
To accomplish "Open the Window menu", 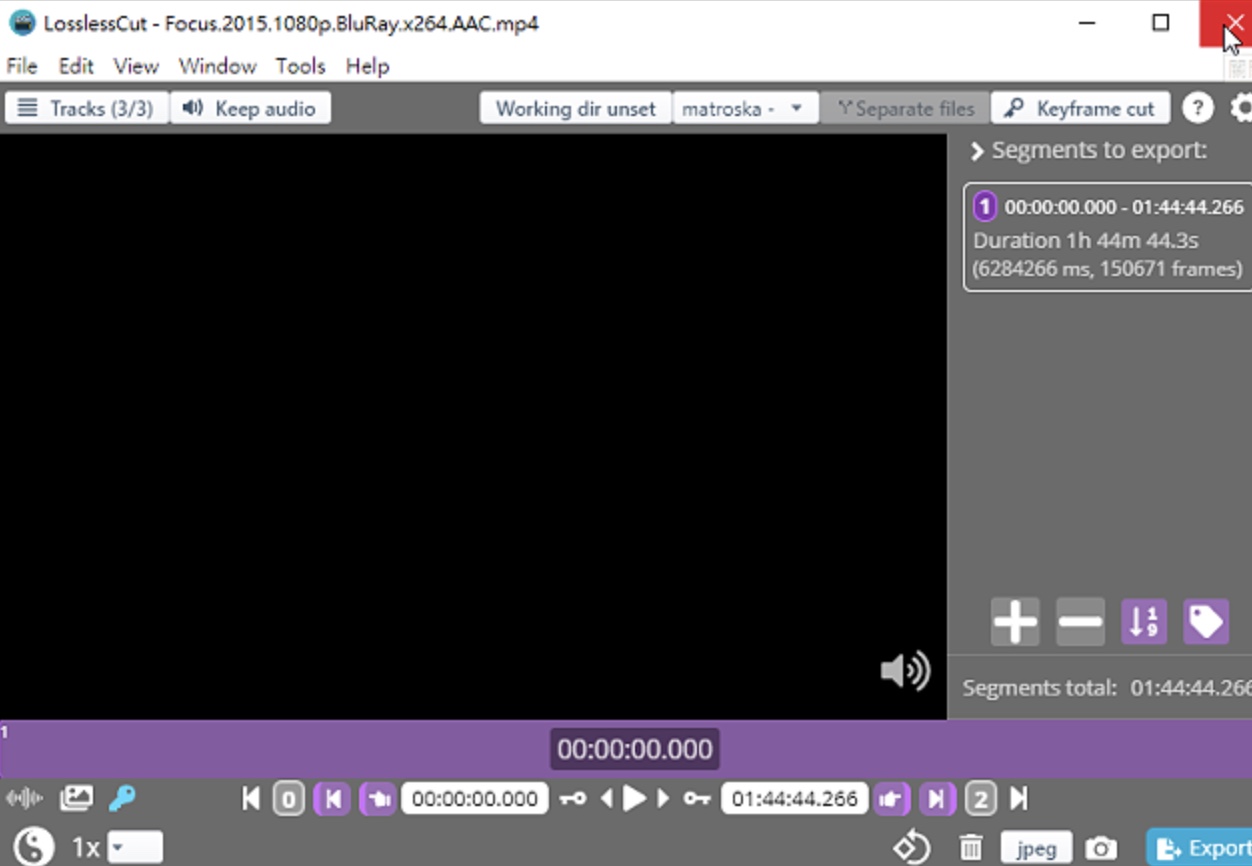I will (x=218, y=66).
